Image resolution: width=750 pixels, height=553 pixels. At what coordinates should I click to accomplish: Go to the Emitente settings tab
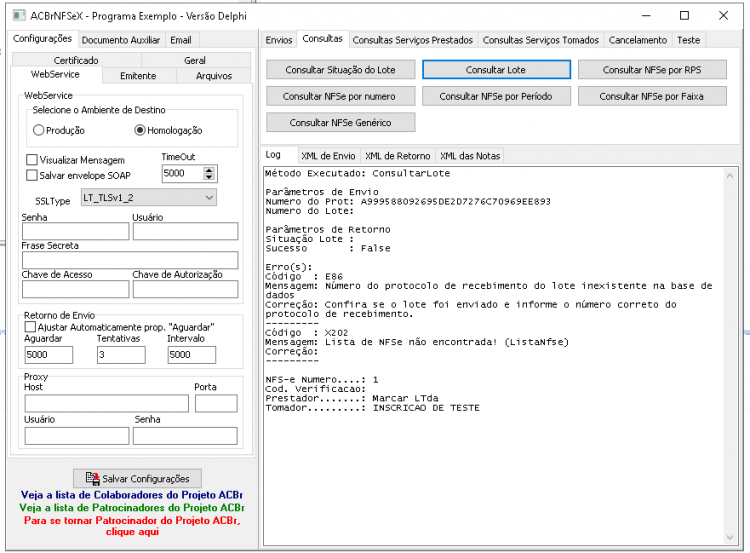point(138,76)
